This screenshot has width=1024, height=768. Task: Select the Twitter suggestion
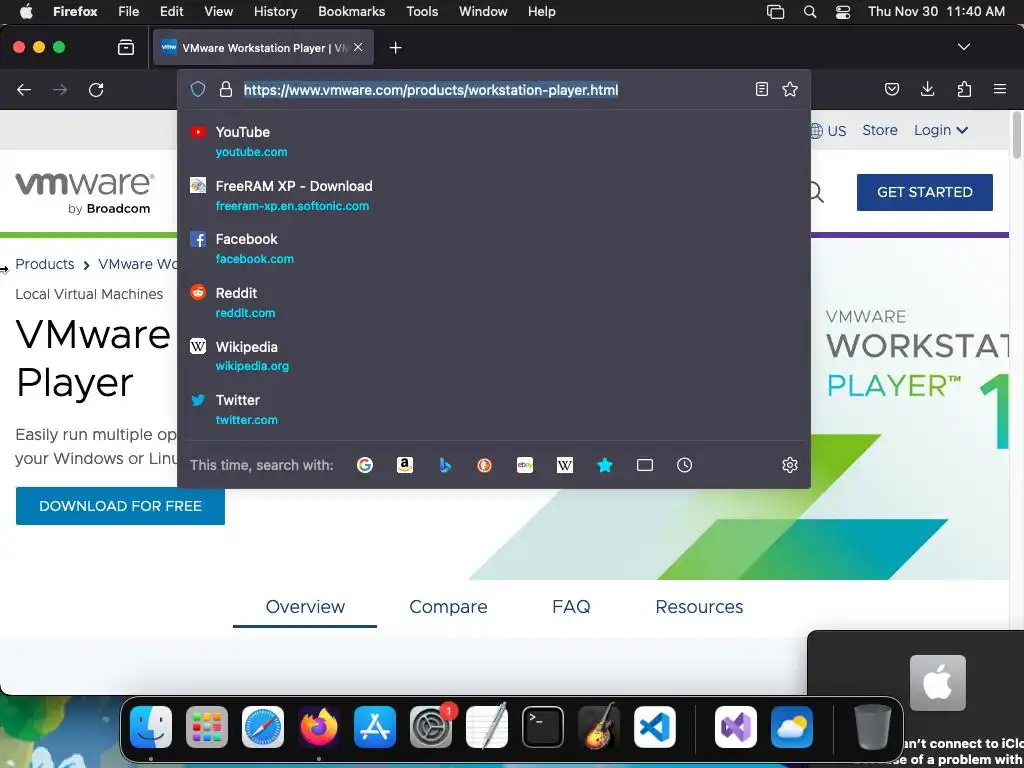pyautogui.click(x=494, y=409)
